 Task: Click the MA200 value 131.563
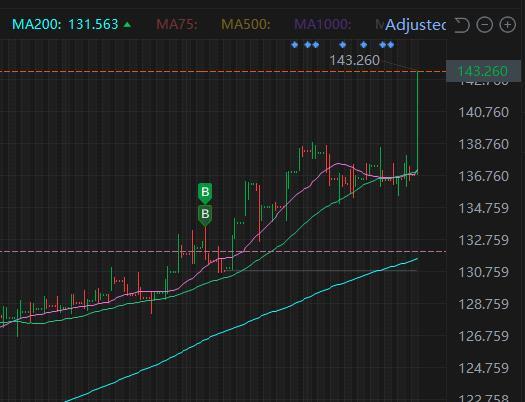(93, 24)
